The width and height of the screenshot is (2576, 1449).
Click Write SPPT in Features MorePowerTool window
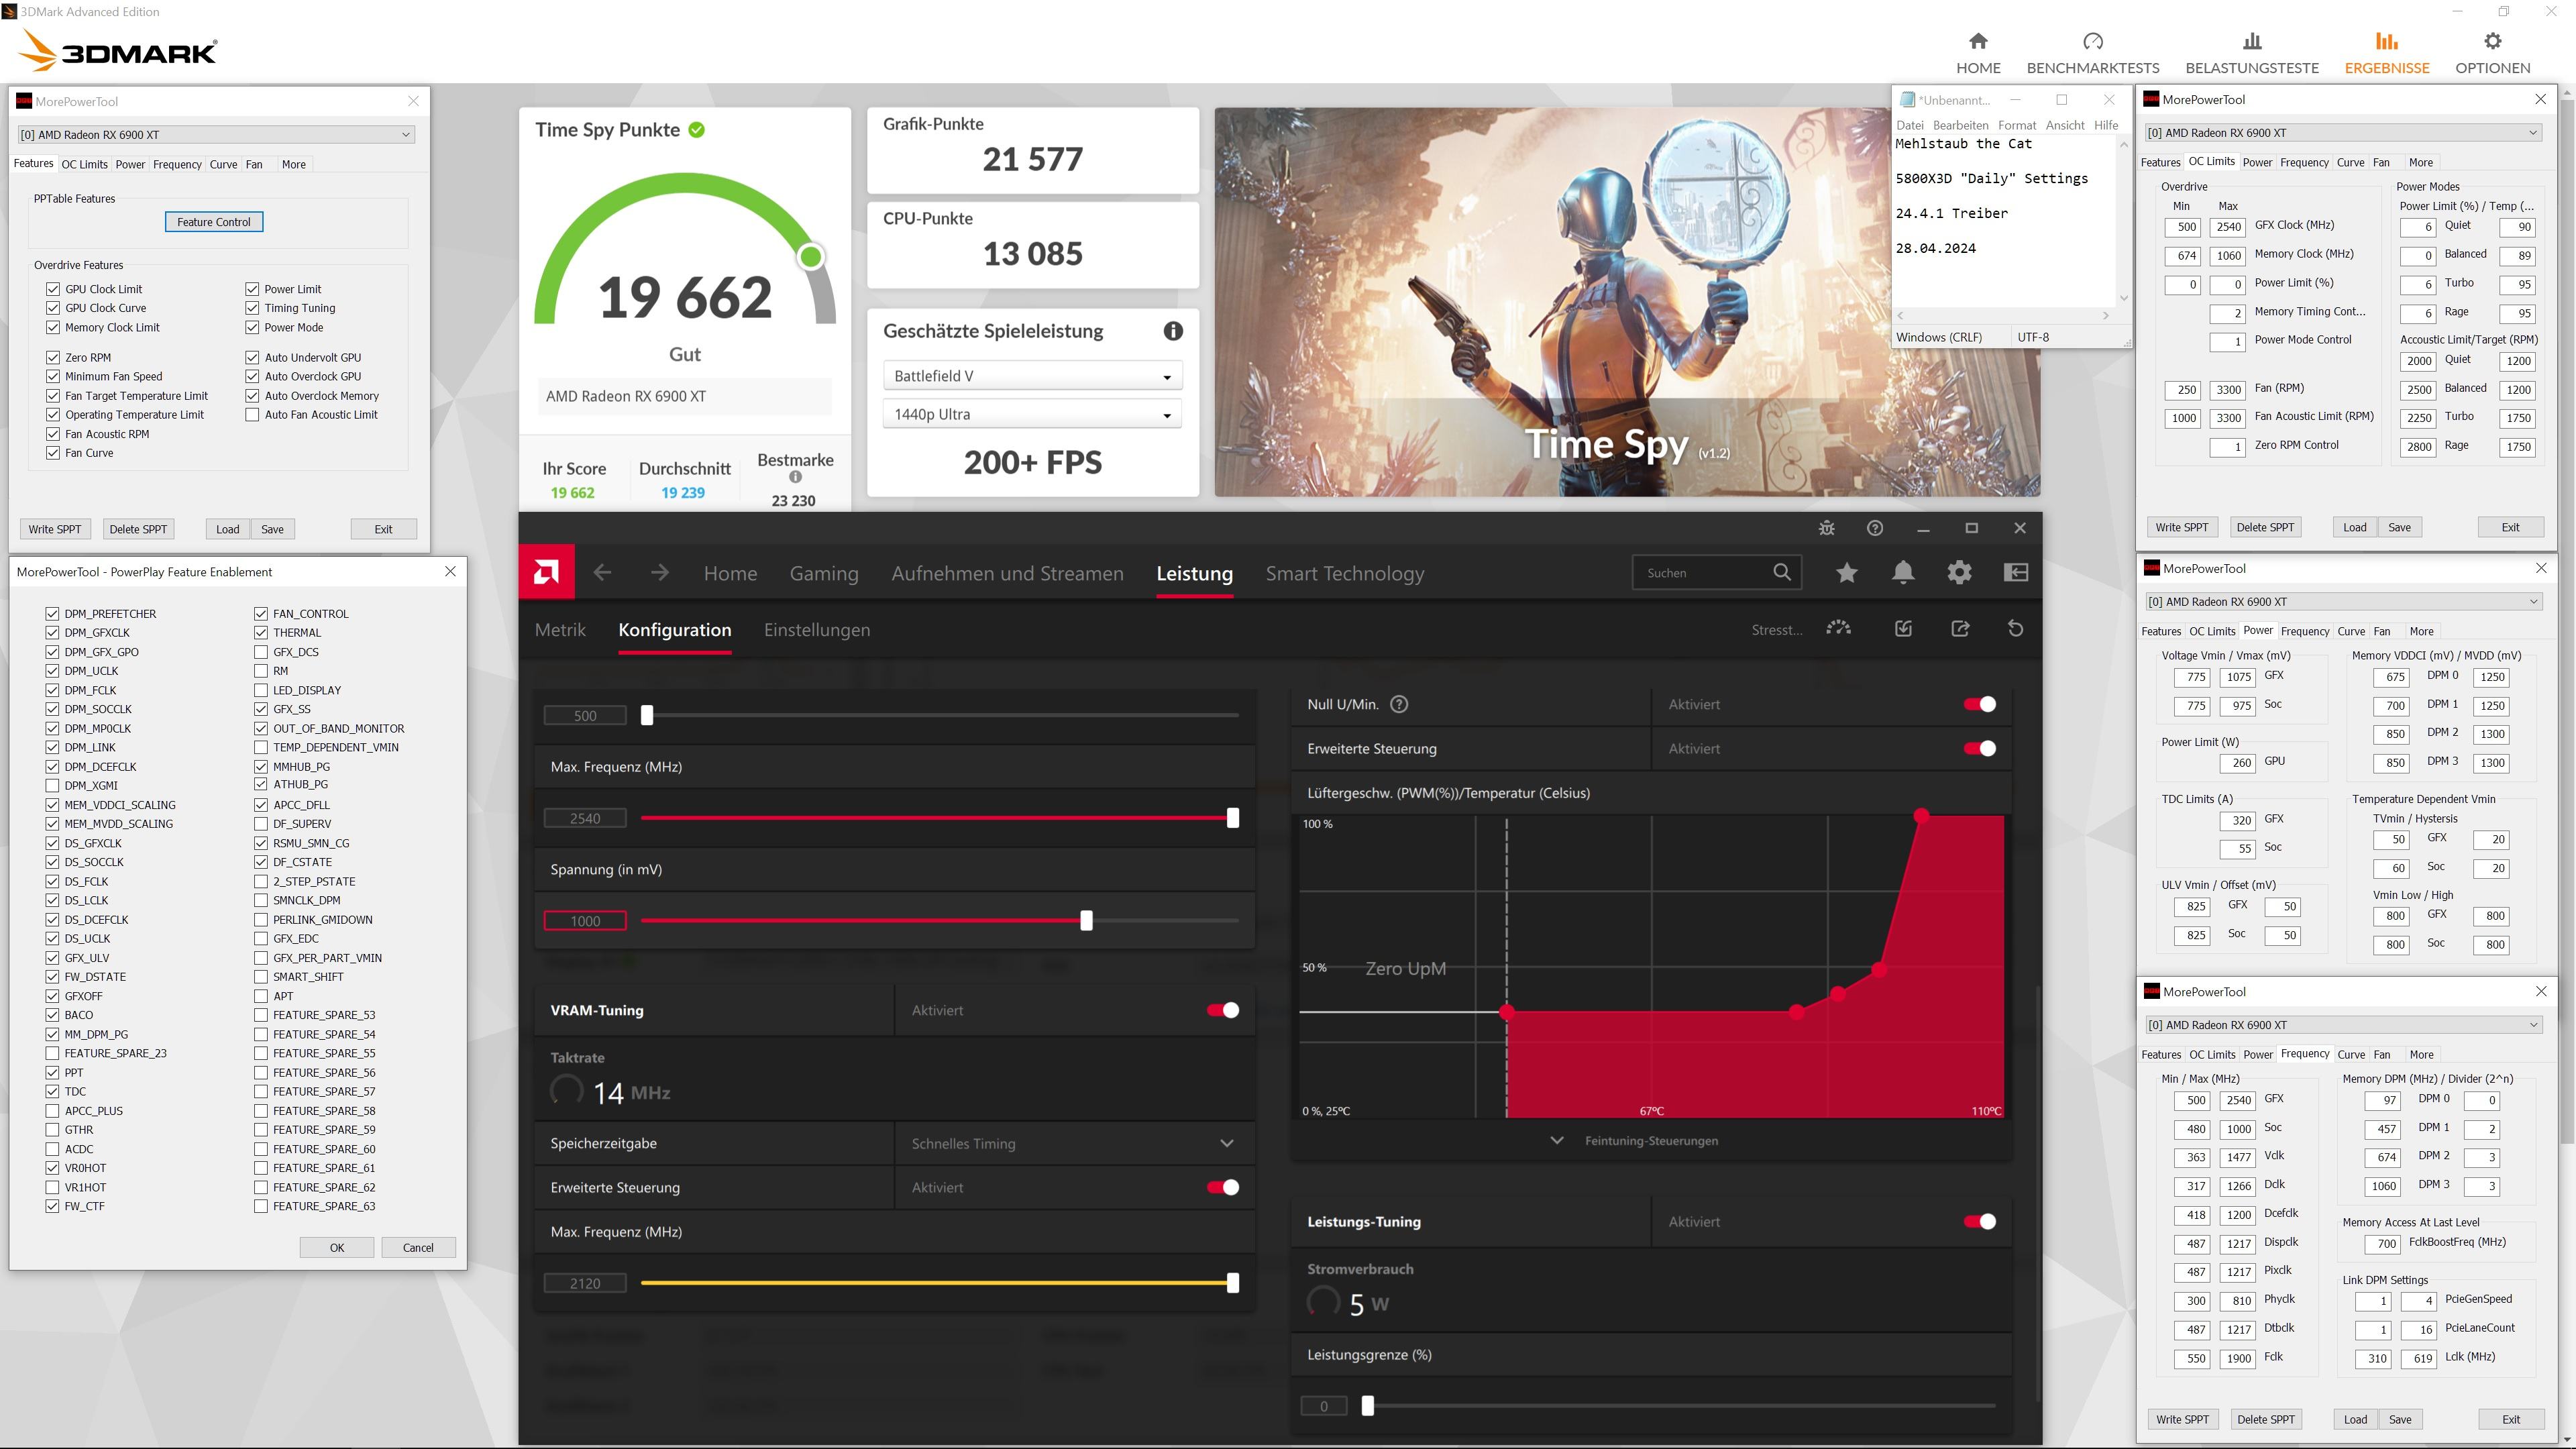[54, 529]
